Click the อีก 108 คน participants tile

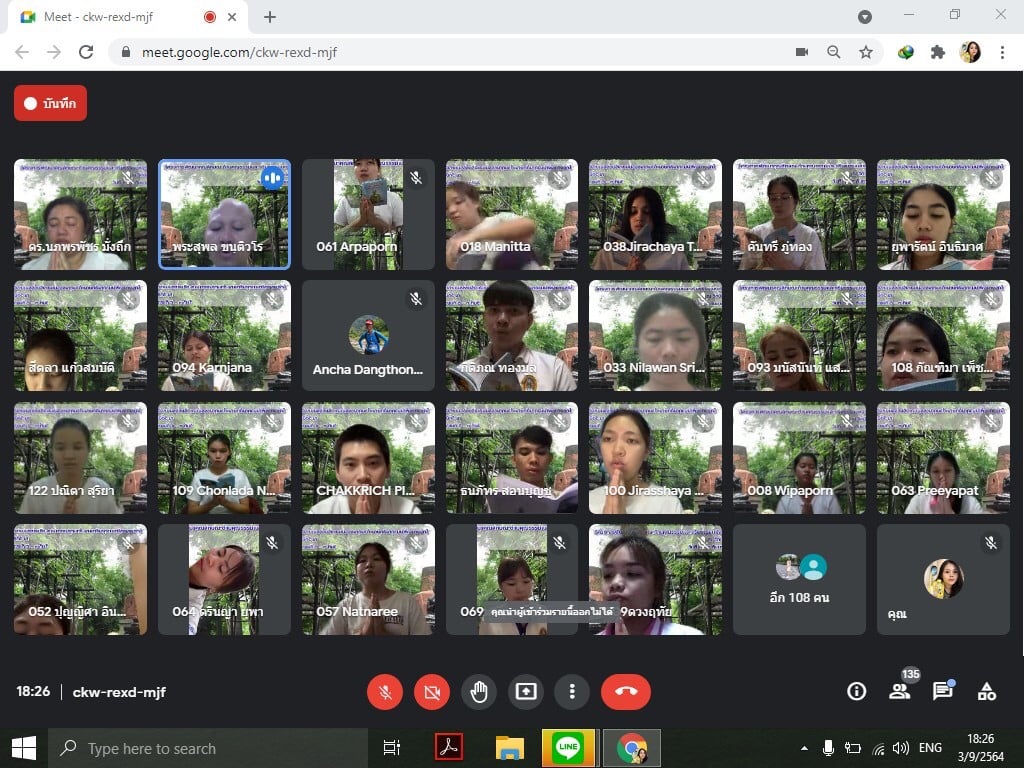click(799, 579)
